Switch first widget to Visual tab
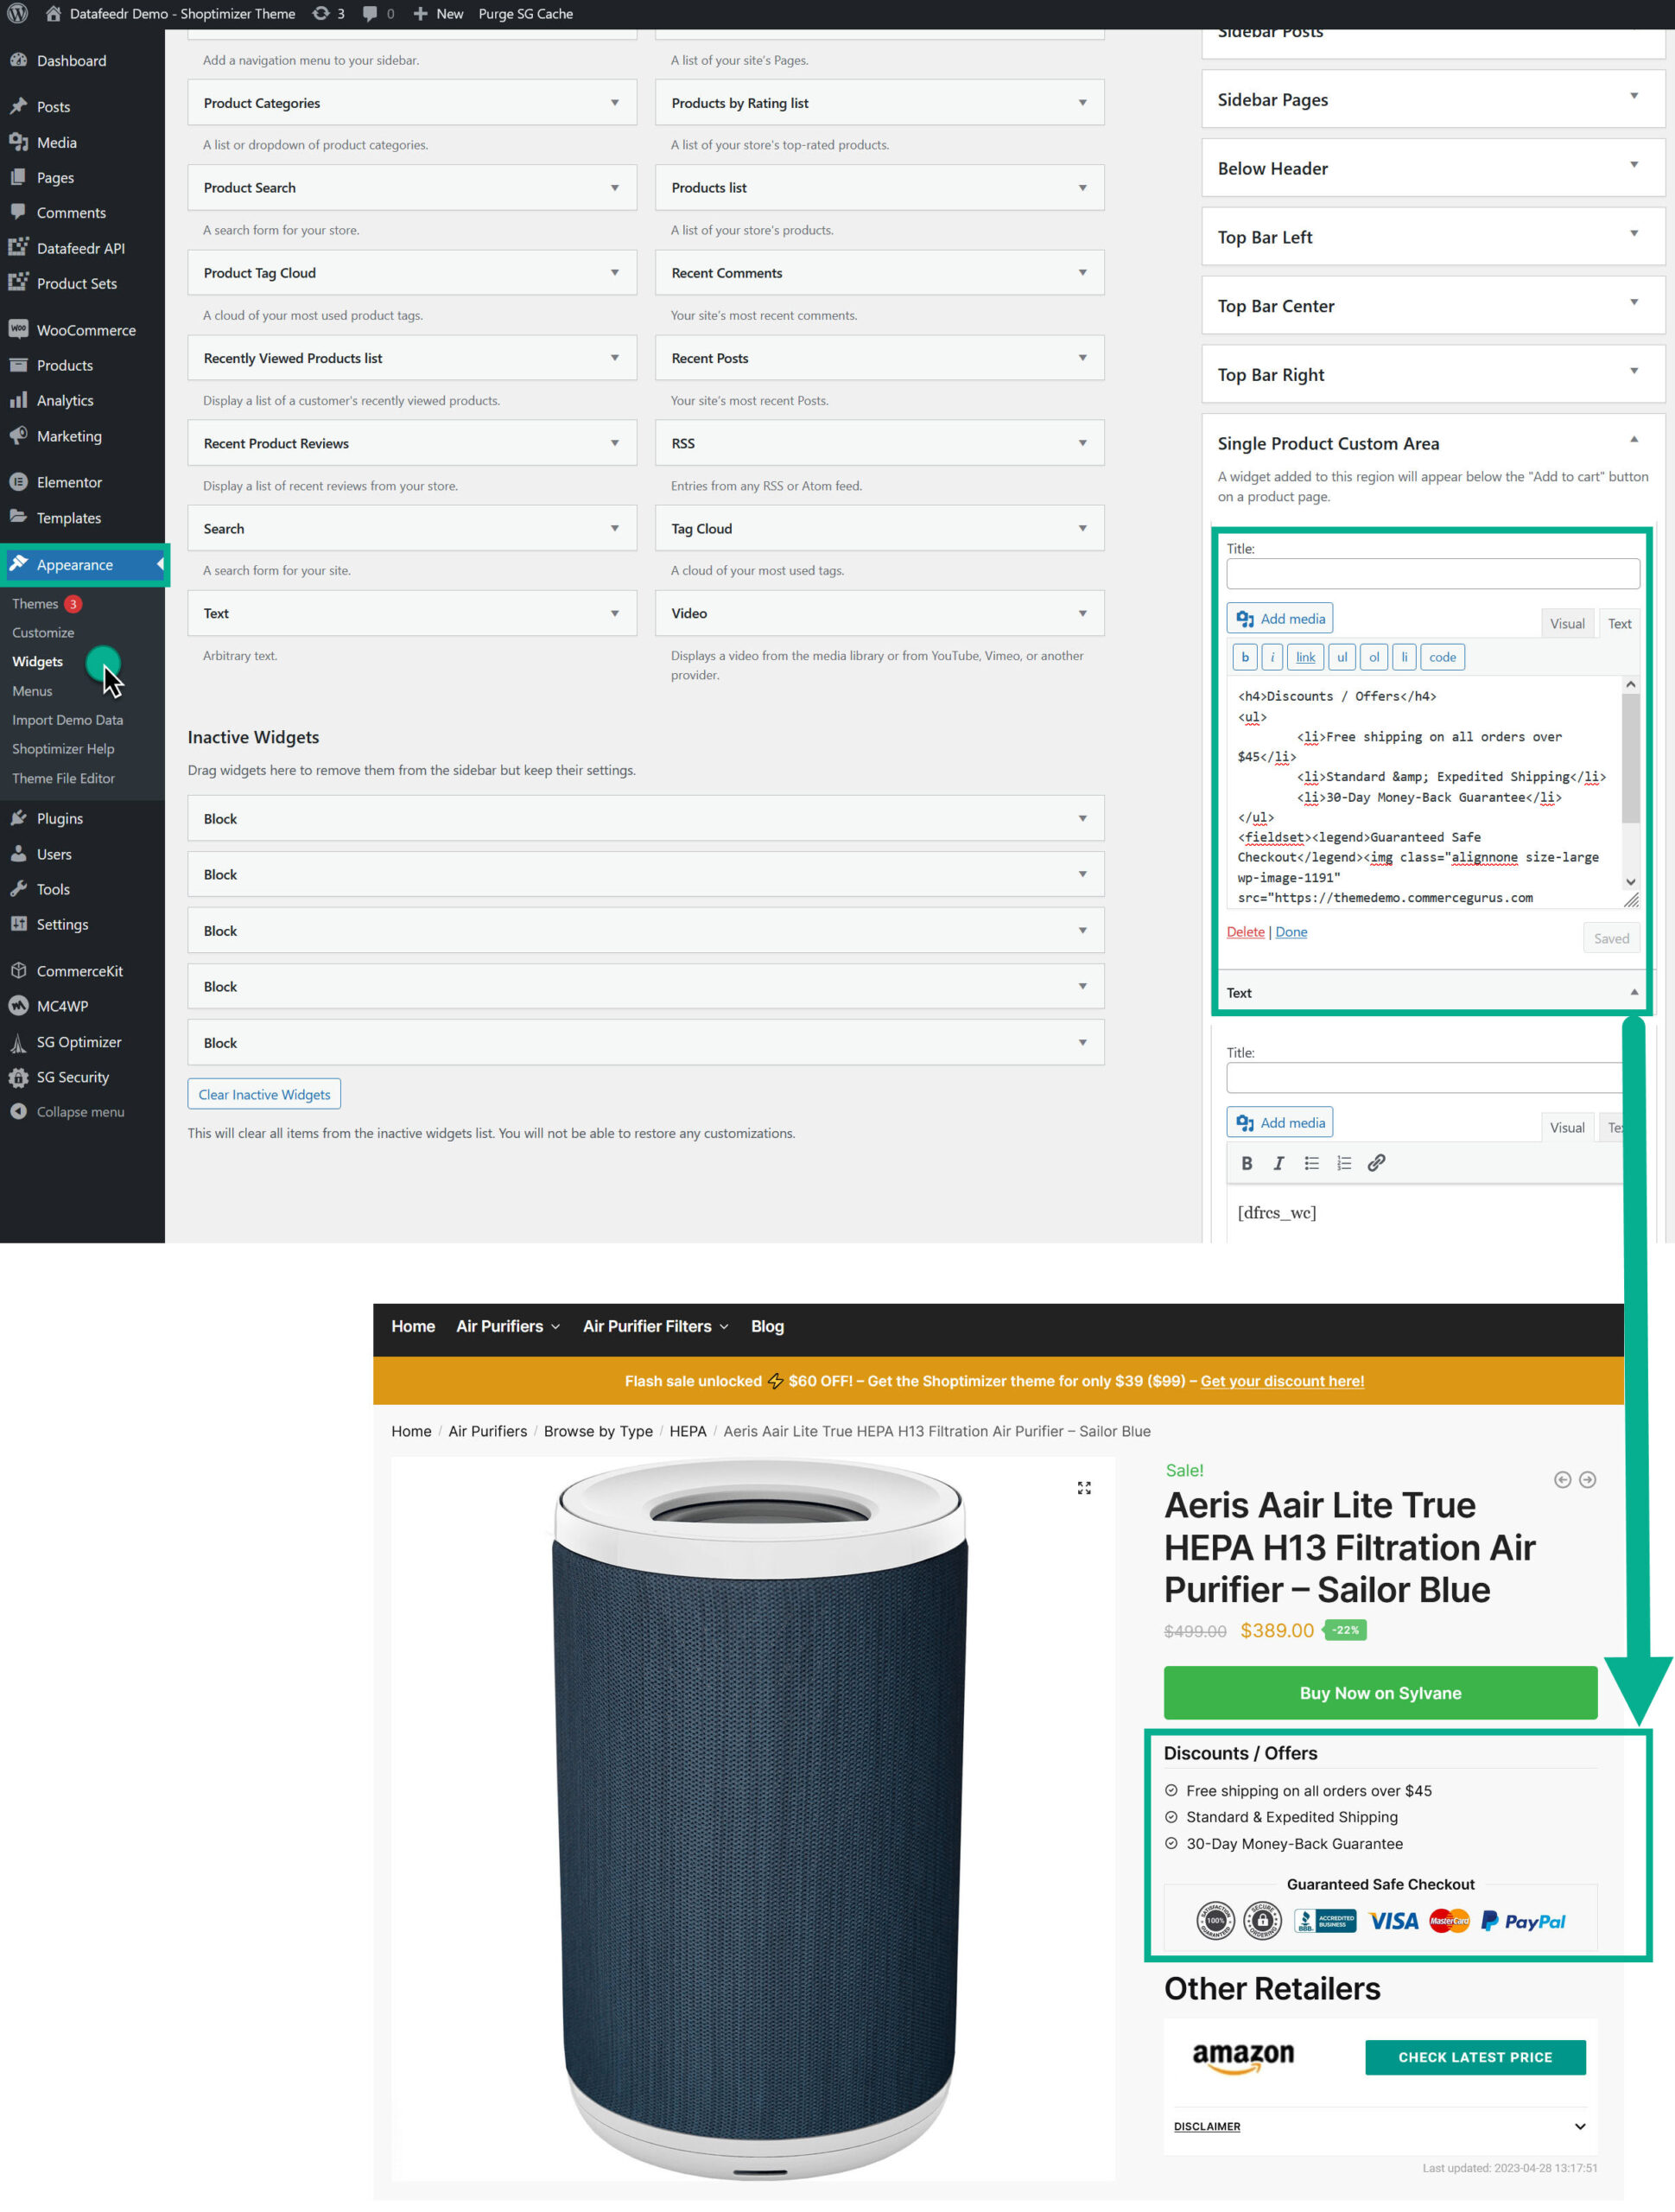Image resolution: width=1675 pixels, height=2212 pixels. click(x=1566, y=623)
